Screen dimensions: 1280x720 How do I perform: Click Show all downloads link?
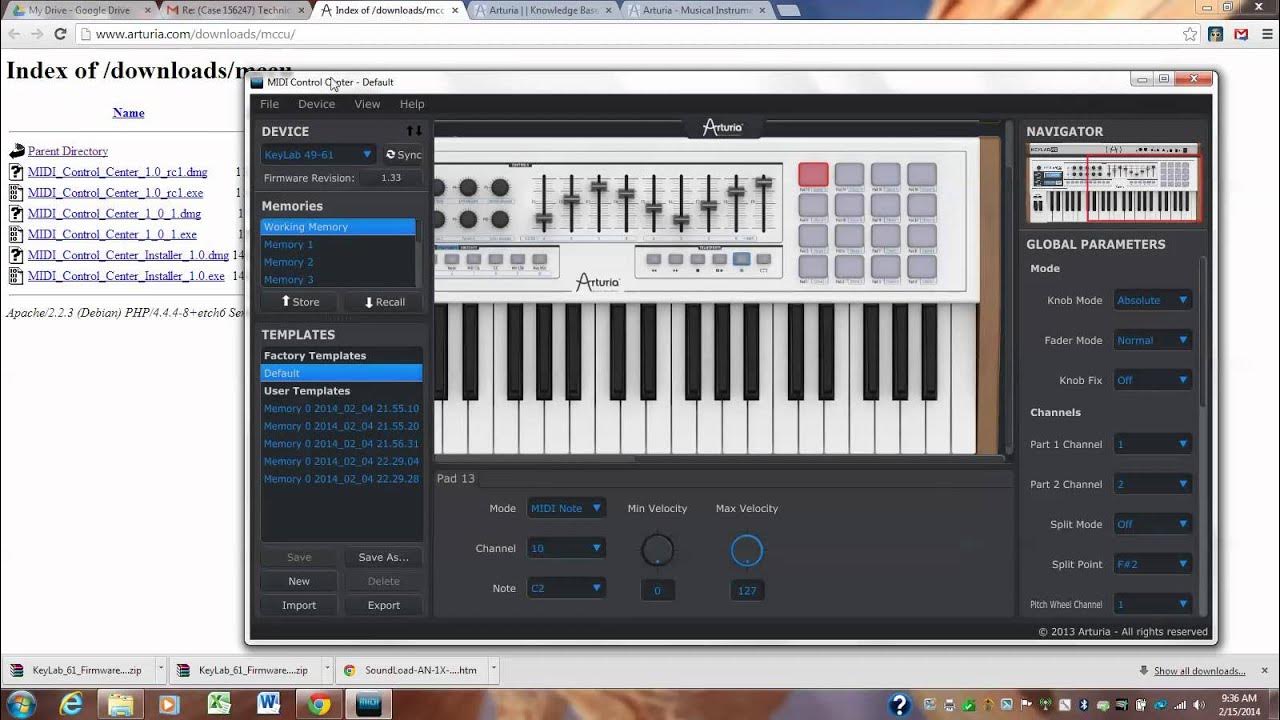(x=1199, y=671)
